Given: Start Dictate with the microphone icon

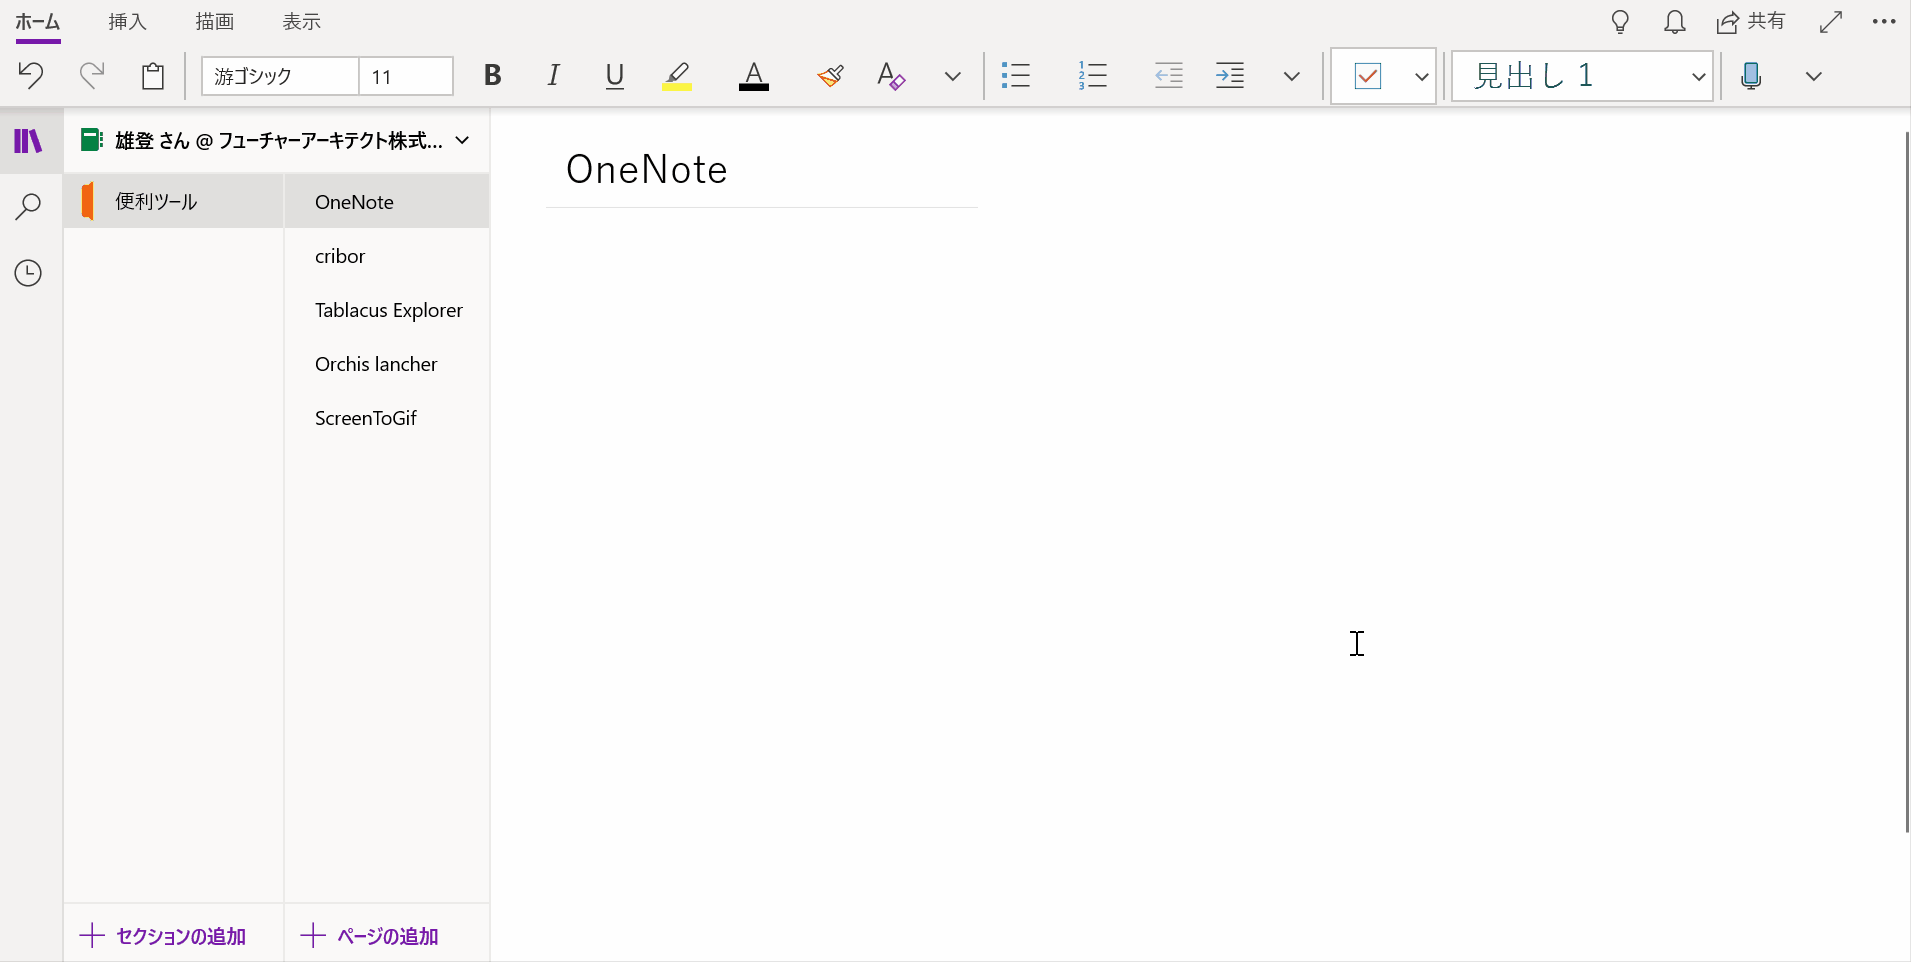Looking at the screenshot, I should [x=1751, y=76].
